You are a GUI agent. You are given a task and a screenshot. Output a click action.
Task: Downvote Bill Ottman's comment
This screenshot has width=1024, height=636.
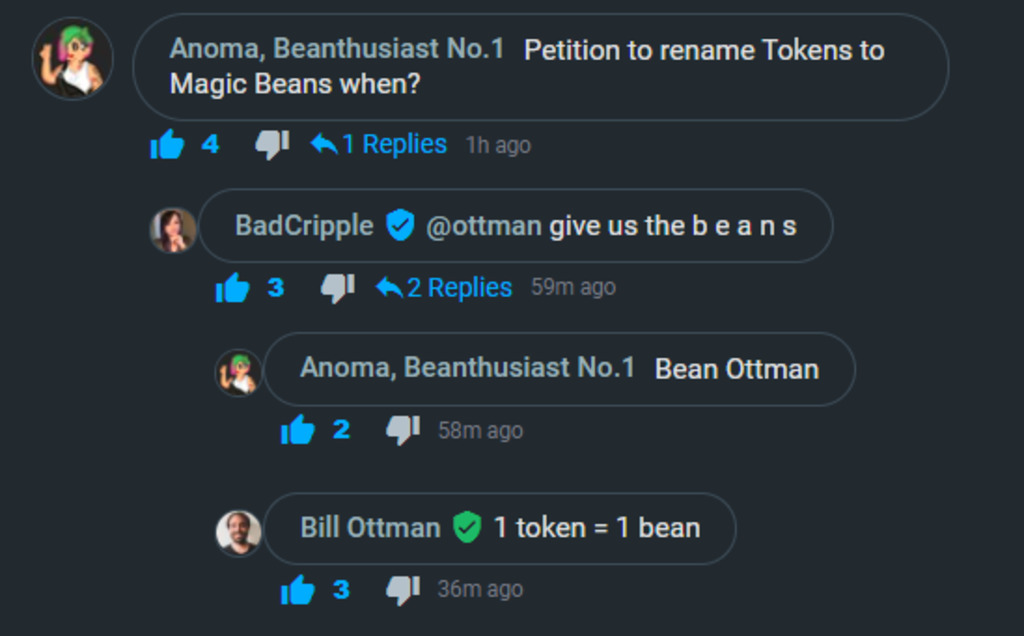tap(403, 590)
